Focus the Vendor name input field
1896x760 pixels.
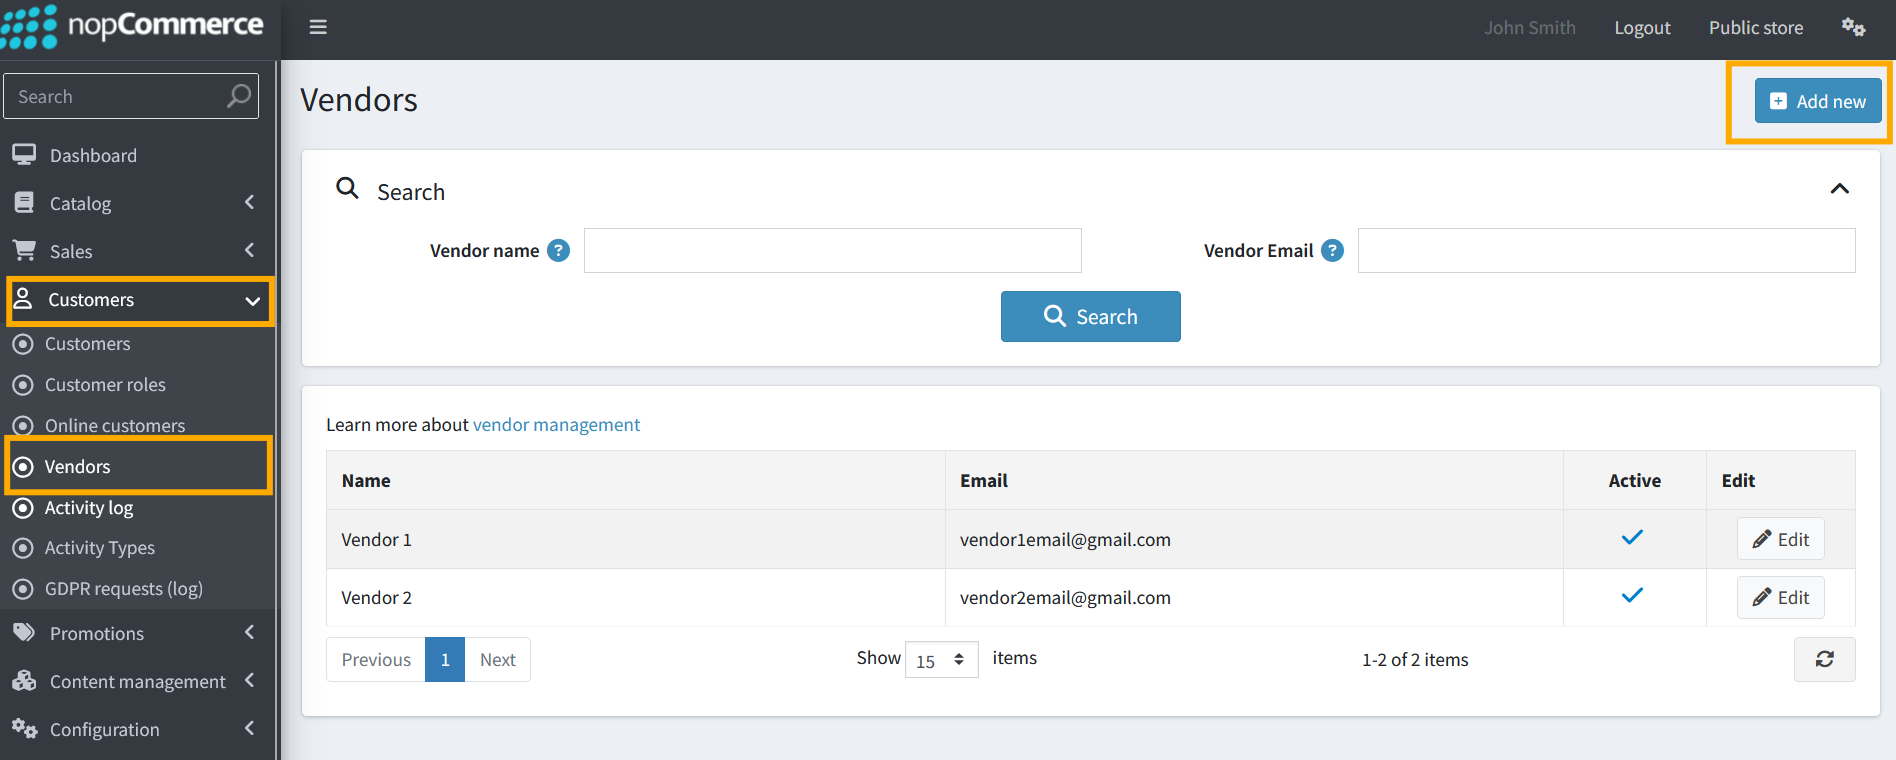pos(833,250)
